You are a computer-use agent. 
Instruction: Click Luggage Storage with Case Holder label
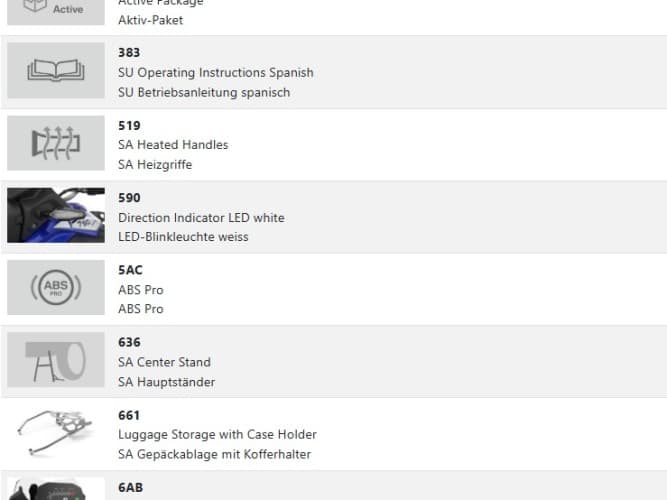pyautogui.click(x=217, y=434)
